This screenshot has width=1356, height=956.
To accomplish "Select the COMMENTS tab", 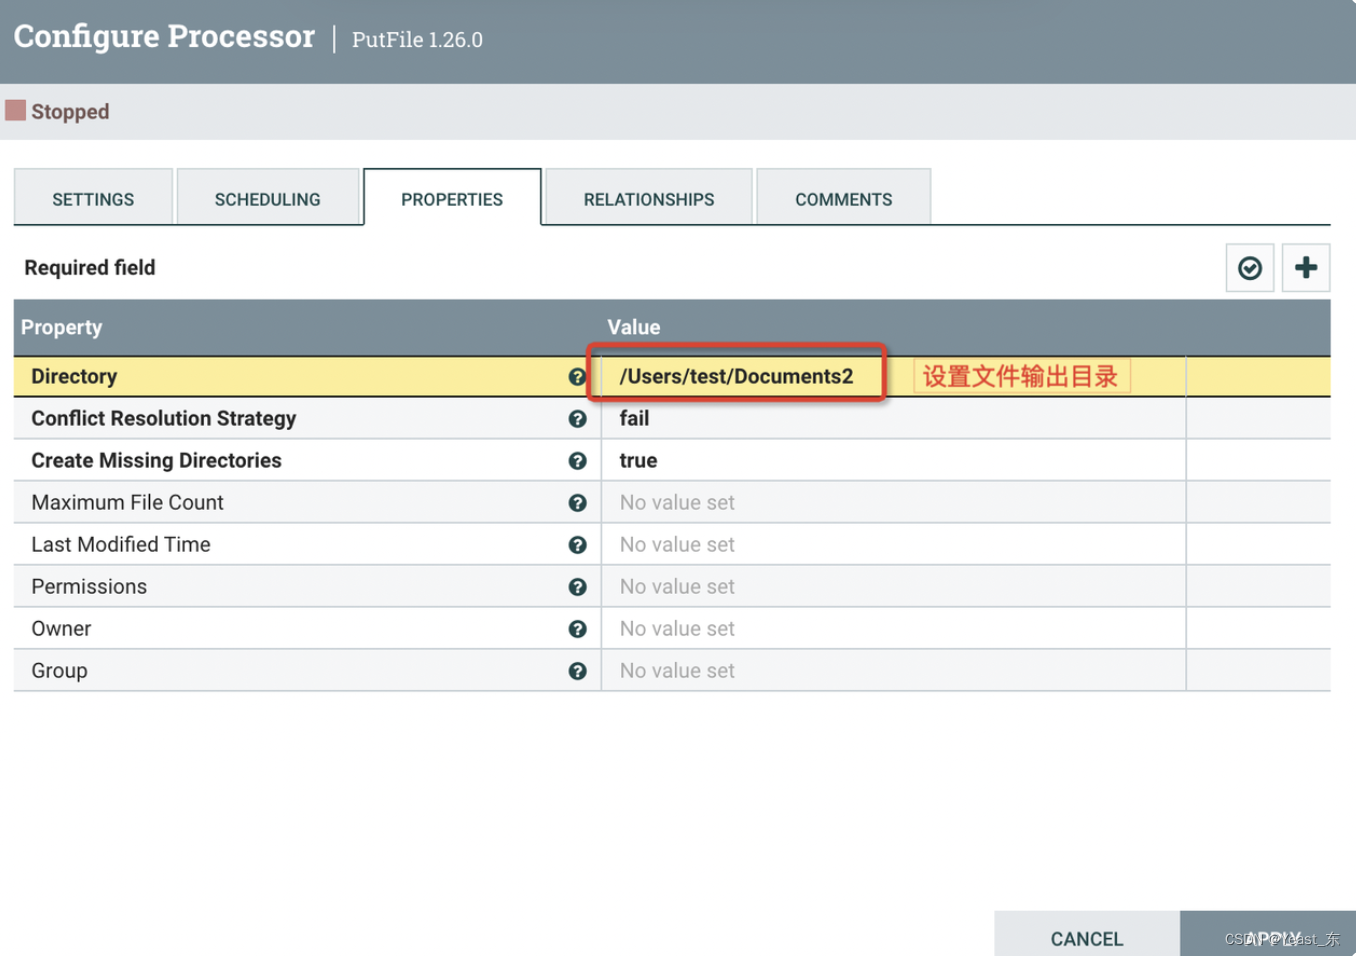I will pyautogui.click(x=843, y=199).
